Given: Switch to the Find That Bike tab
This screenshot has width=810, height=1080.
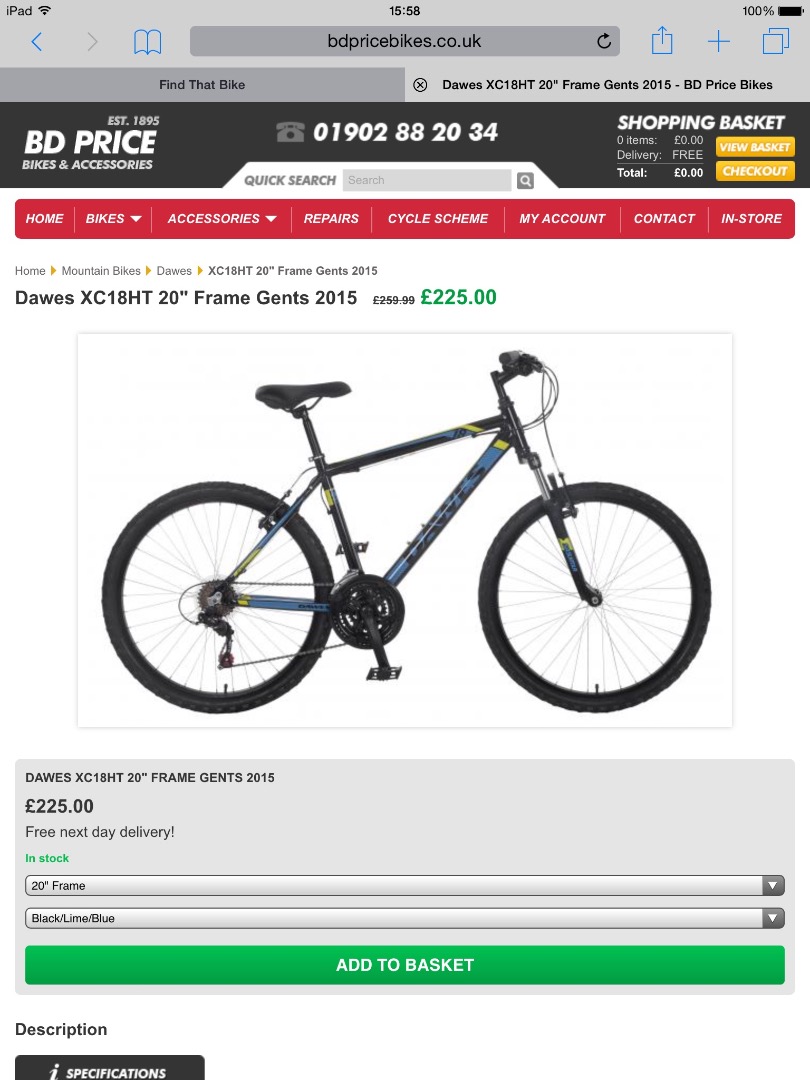Looking at the screenshot, I should pos(202,85).
